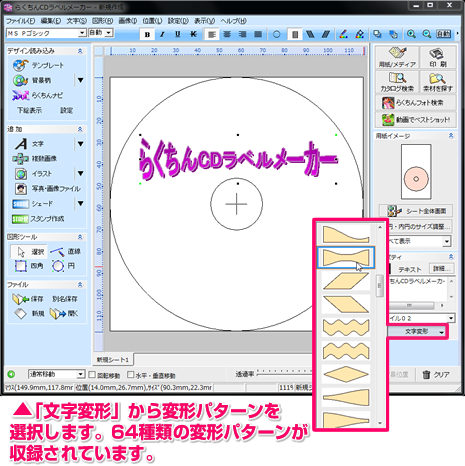Collapse the 追加 panel
Image resolution: width=465 pixels, height=466 pixels.
pyautogui.click(x=80, y=129)
